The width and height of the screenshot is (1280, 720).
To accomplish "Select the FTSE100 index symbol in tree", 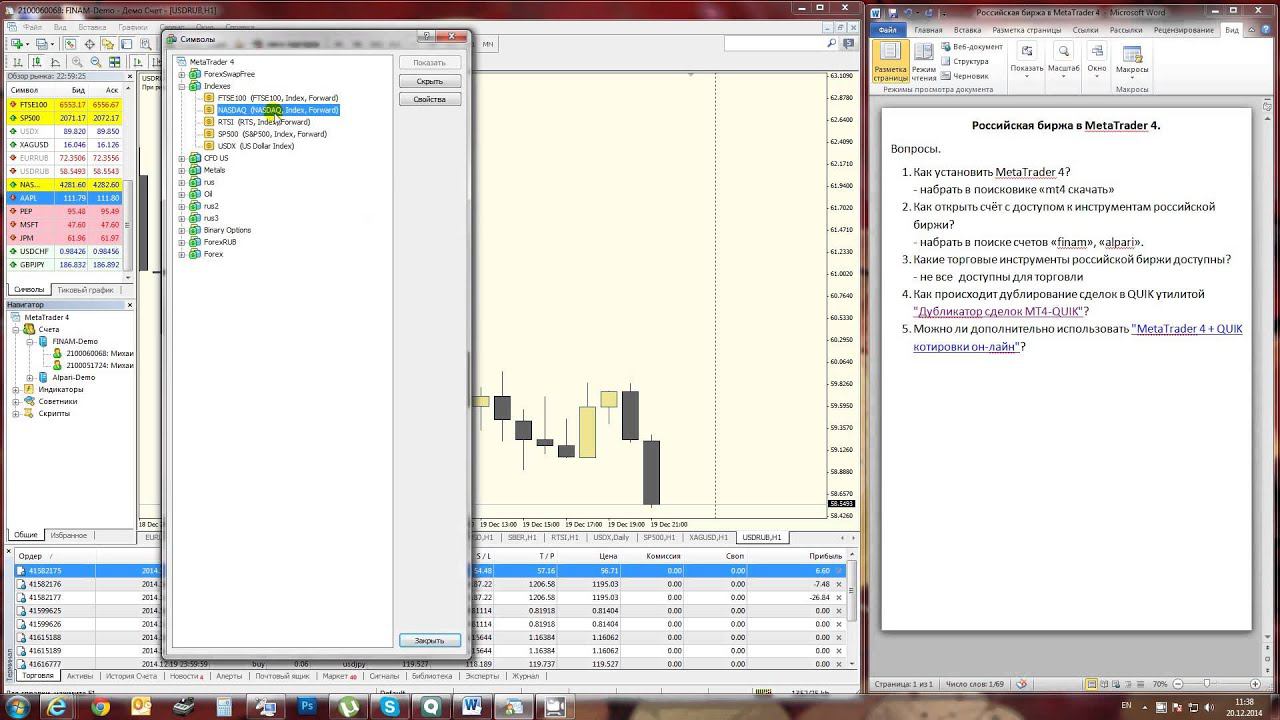I will (278, 98).
